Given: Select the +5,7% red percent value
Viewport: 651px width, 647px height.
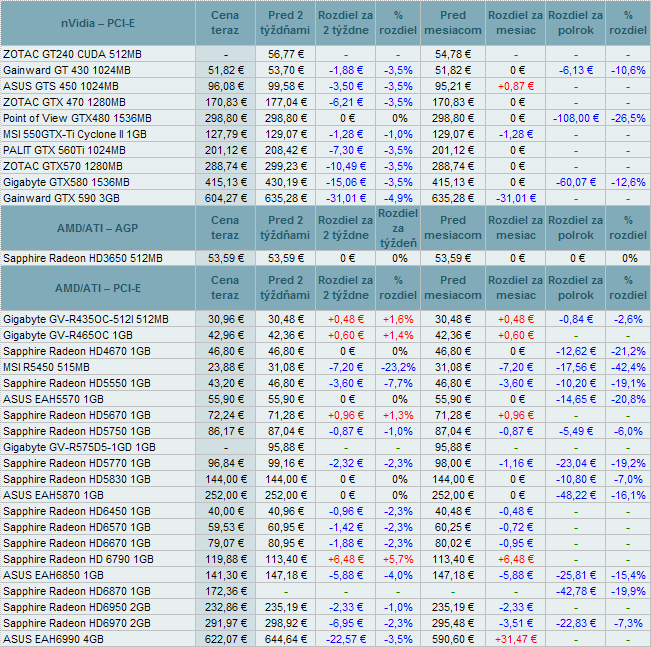Looking at the screenshot, I should pos(398,559).
